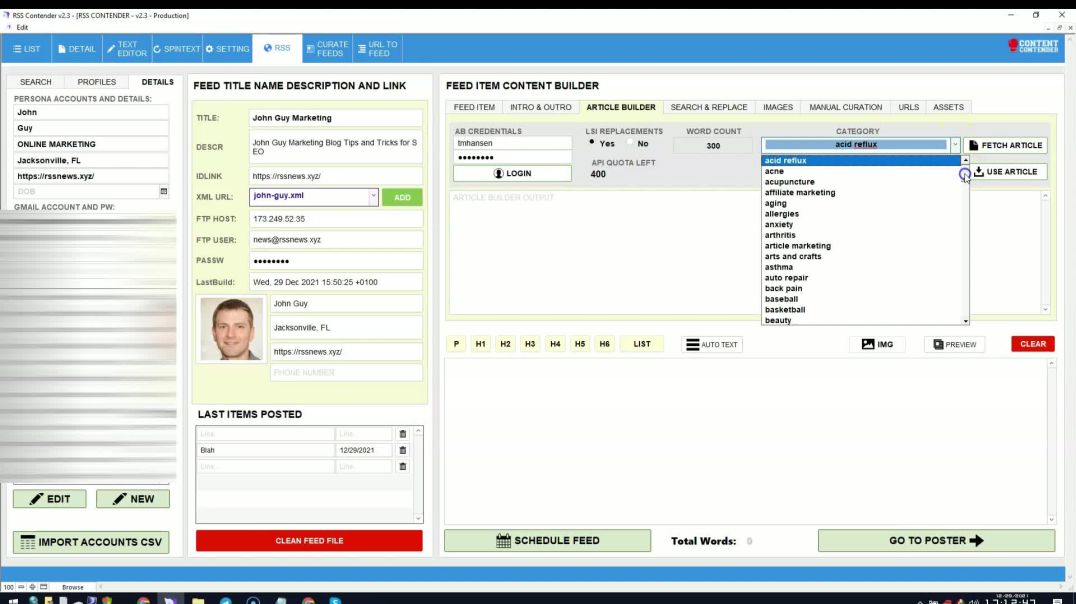The image size is (1076, 604).
Task: Open the SPINTEXT tool
Action: click(176, 49)
